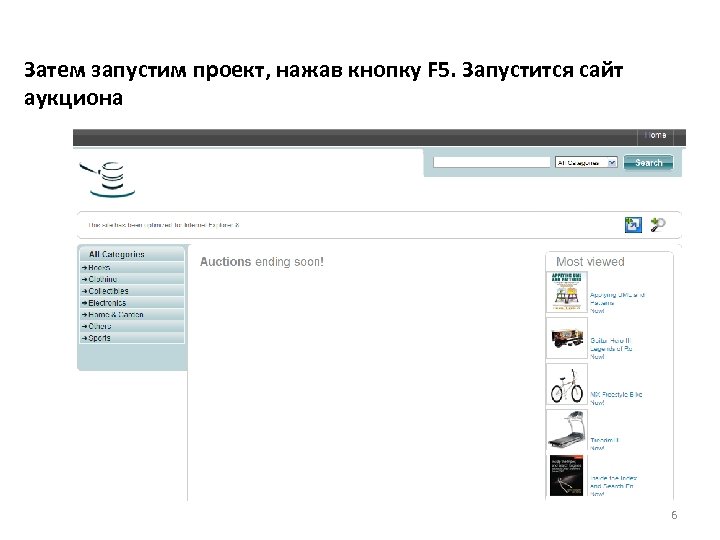The height and width of the screenshot is (540, 720).
Task: Open the Clothing category
Action: [132, 279]
